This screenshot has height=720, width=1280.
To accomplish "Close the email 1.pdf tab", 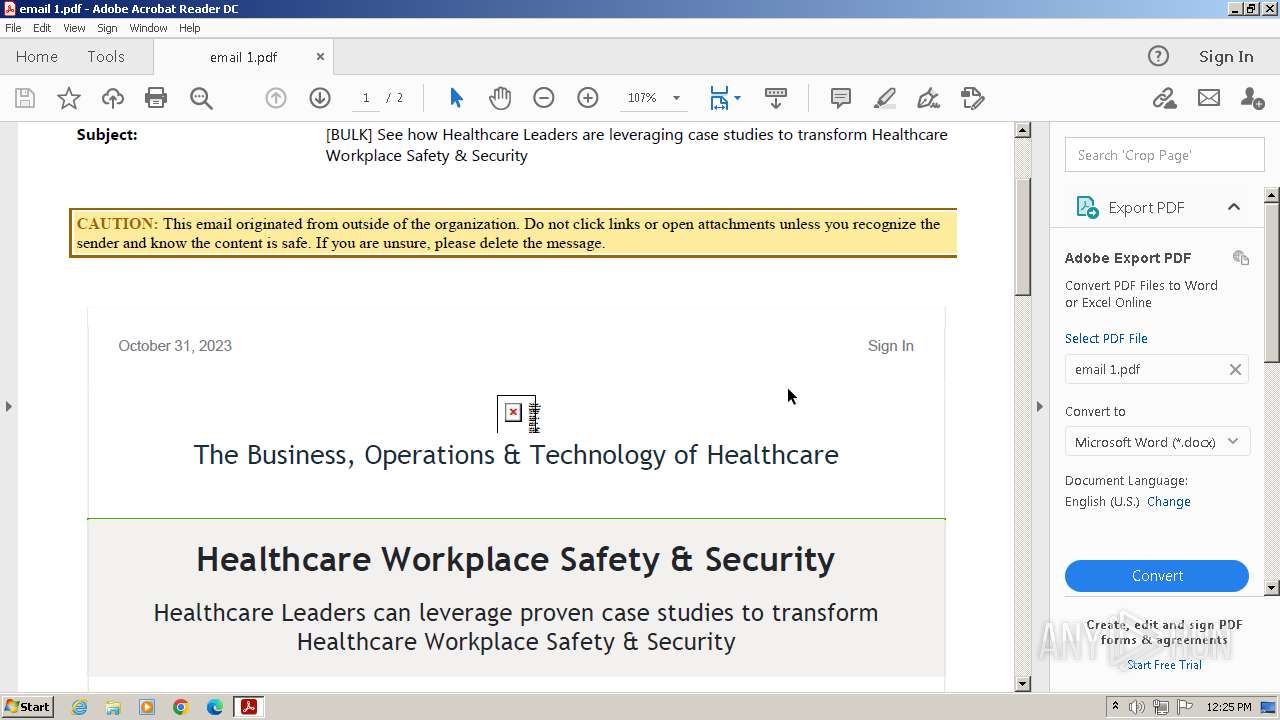I will (320, 57).
